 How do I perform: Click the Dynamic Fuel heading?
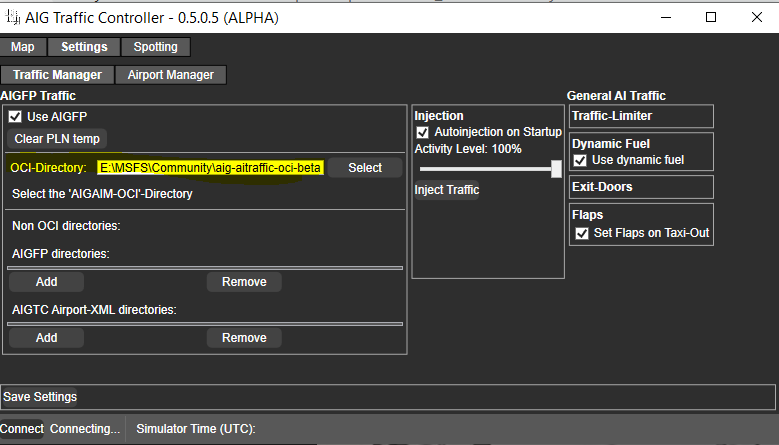click(x=611, y=144)
